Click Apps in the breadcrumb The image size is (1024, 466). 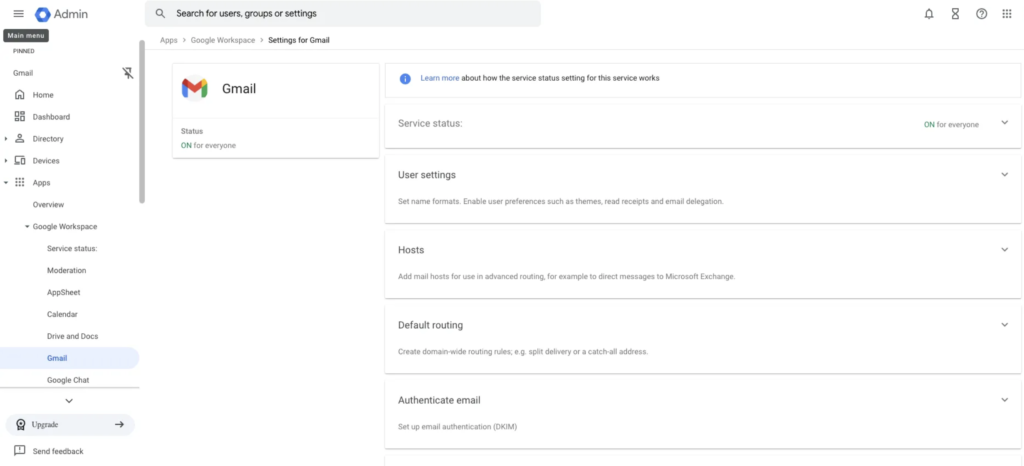(168, 40)
